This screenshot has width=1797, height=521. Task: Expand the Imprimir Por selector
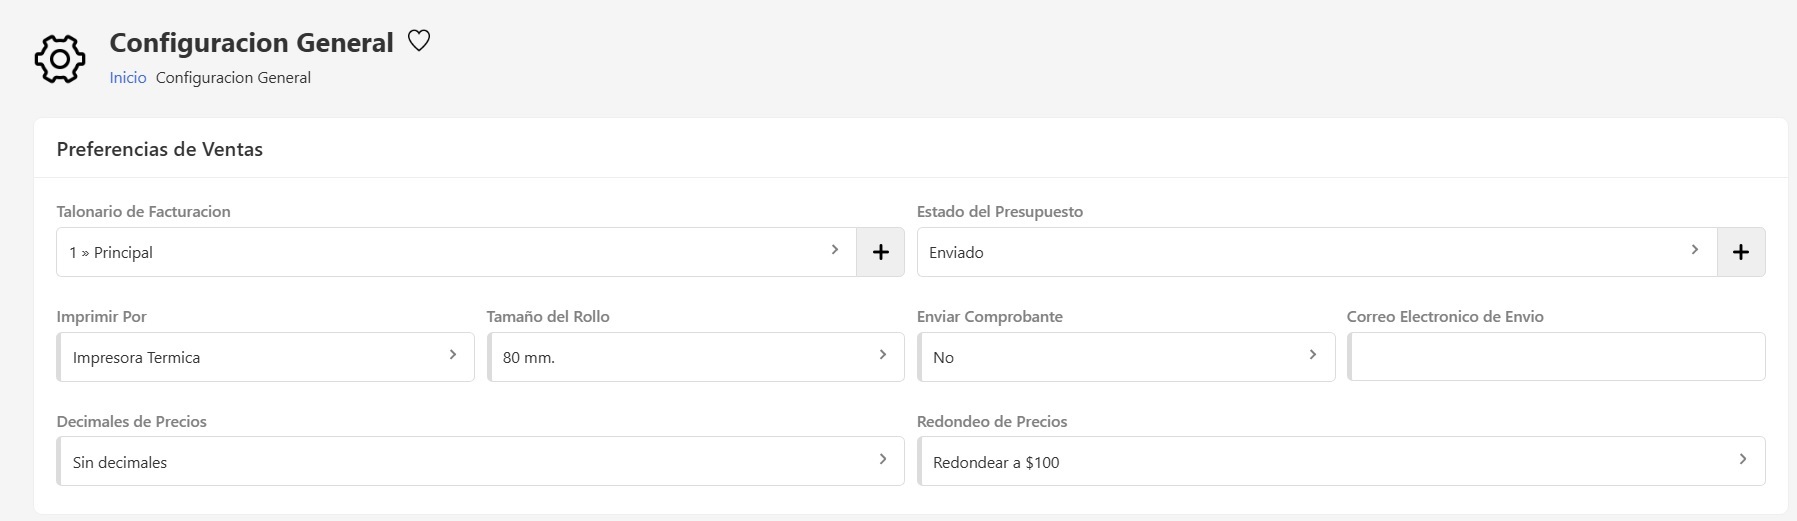pyautogui.click(x=265, y=357)
